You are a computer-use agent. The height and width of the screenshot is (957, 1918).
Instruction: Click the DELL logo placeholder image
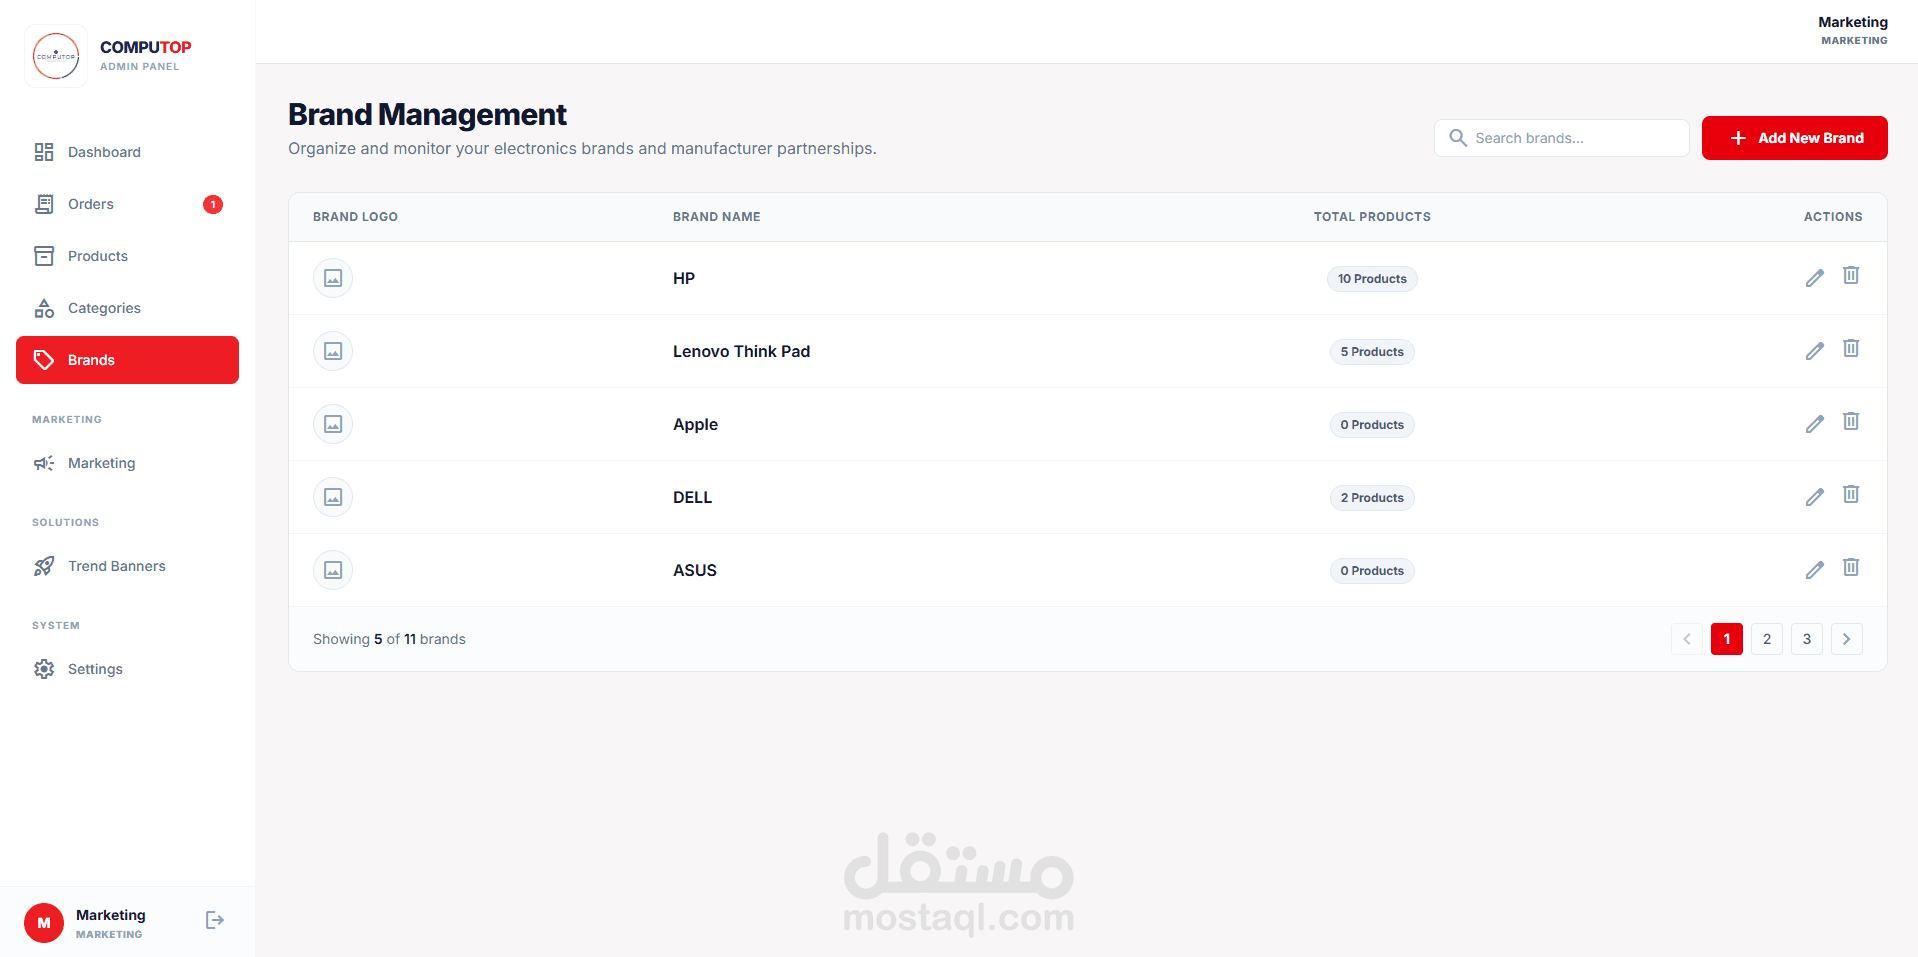(333, 497)
